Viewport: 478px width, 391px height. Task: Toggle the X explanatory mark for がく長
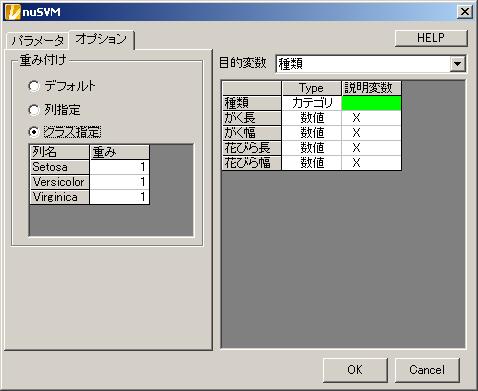click(371, 118)
